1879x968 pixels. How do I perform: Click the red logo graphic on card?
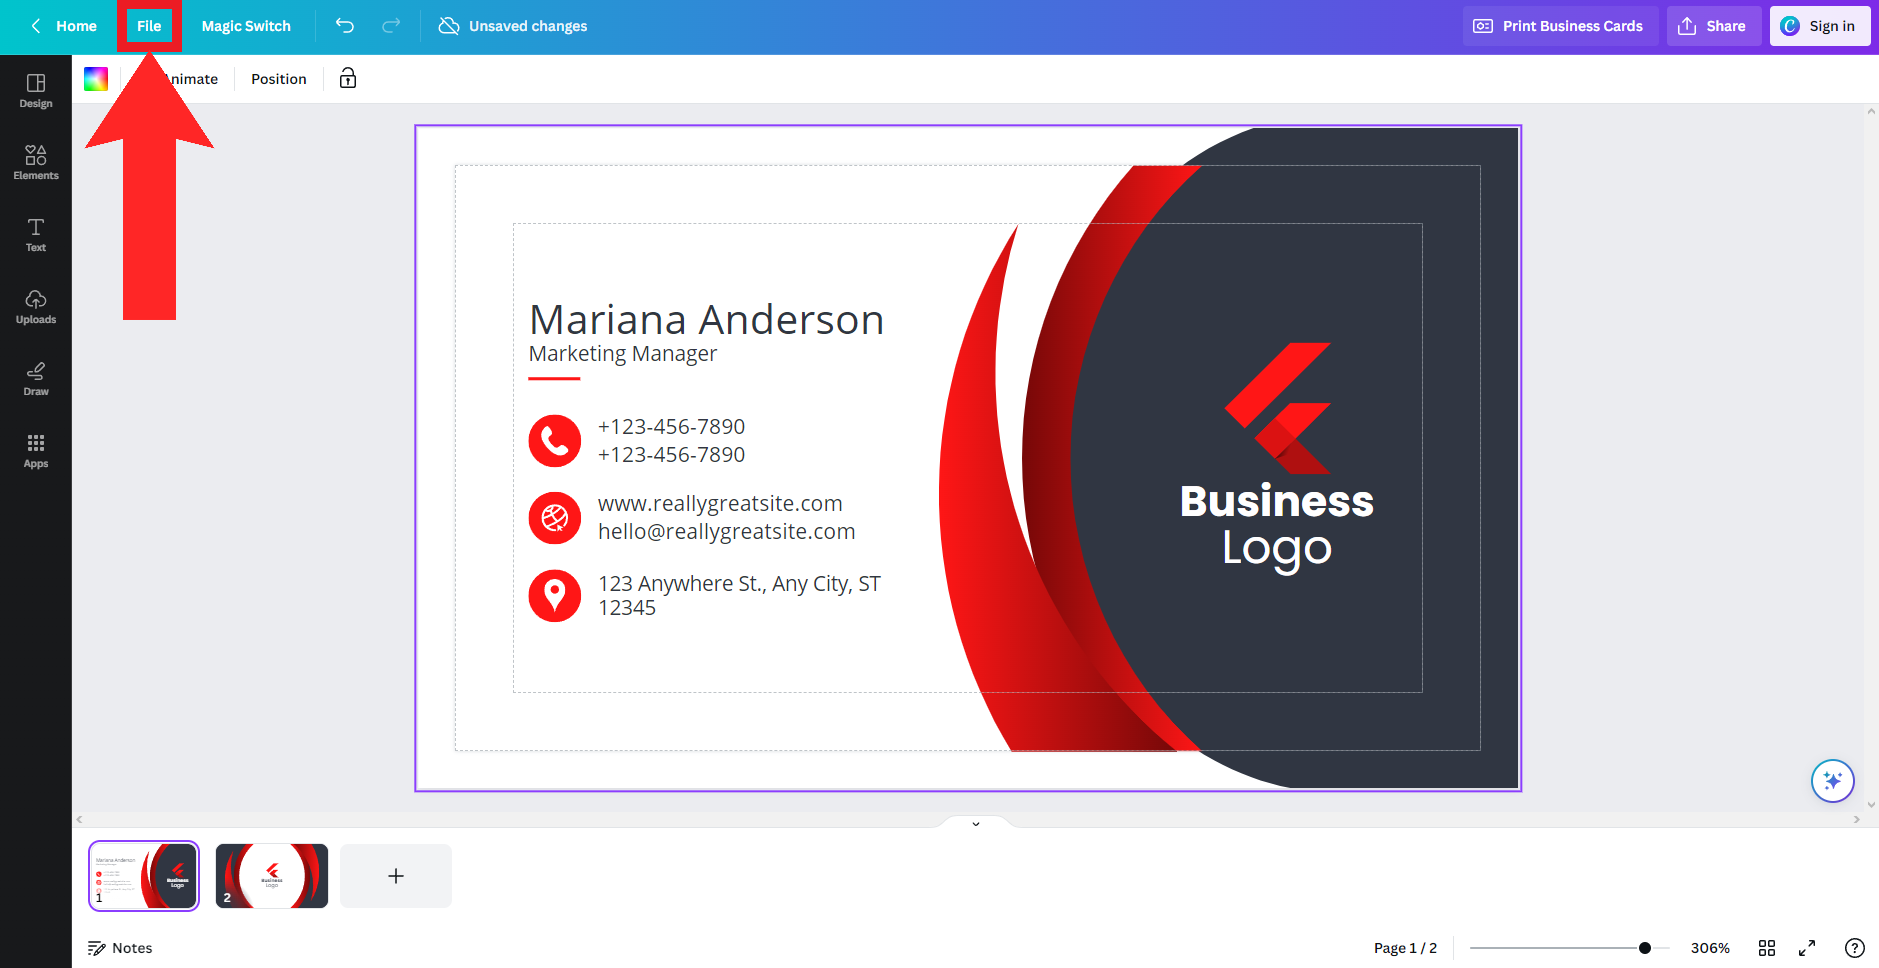(x=1278, y=408)
